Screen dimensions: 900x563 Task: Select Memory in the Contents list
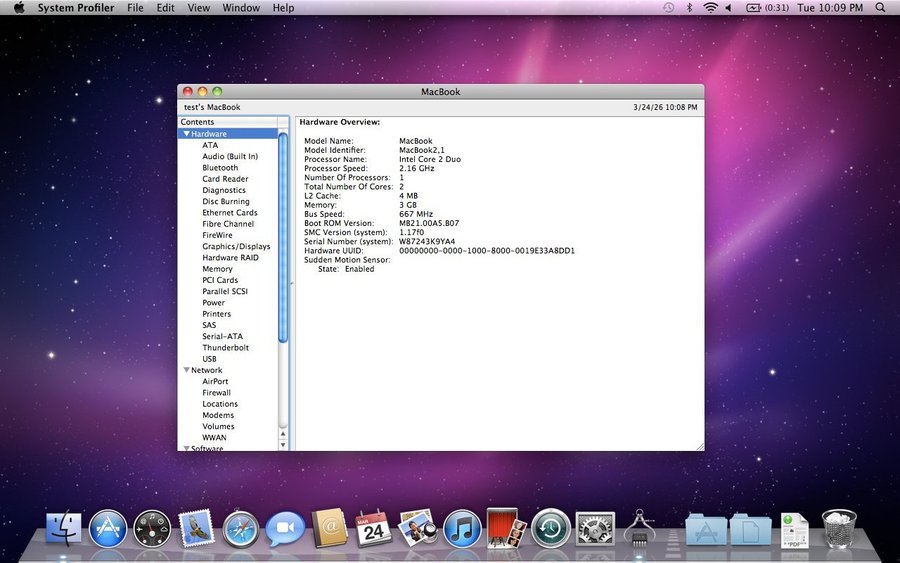click(218, 269)
